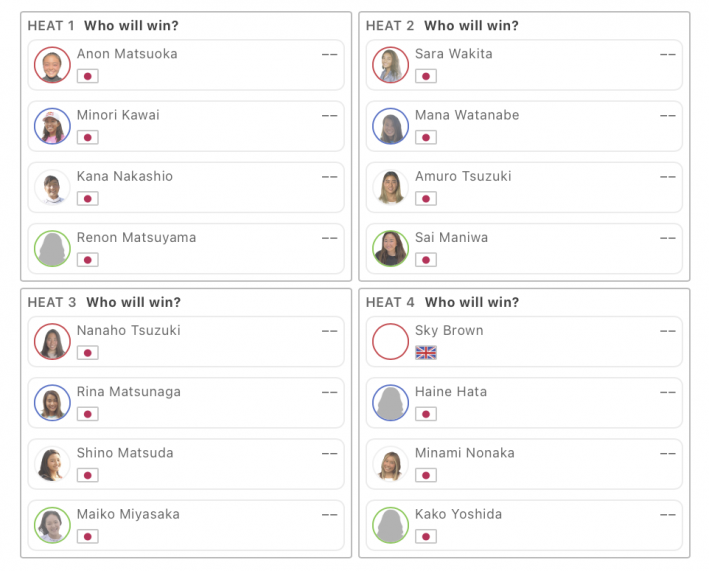
Task: Click the Japan flag under Sai Maniwa
Action: coord(426,260)
